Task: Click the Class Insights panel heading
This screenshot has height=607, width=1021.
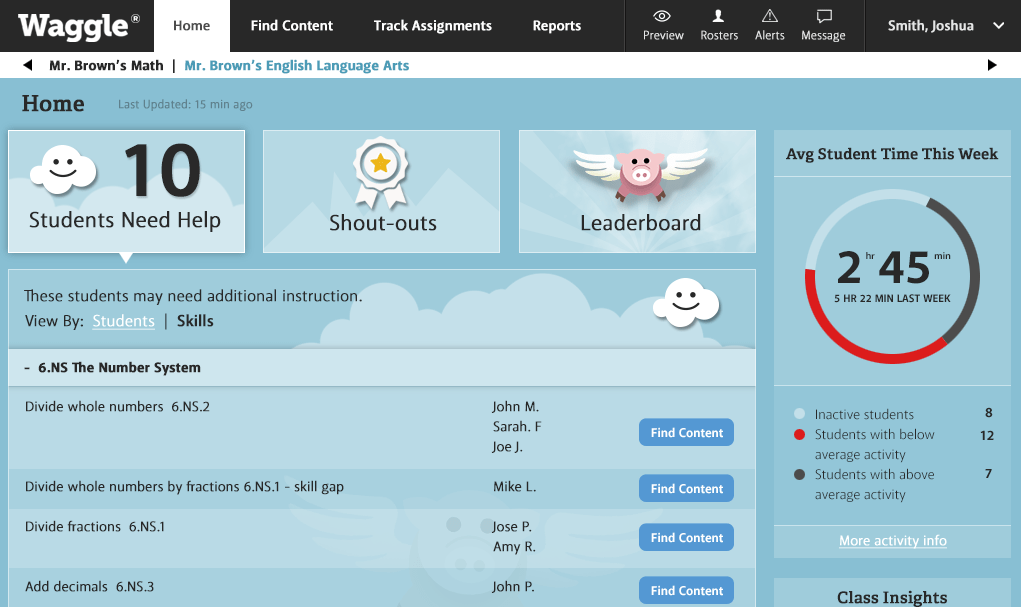Action: tap(892, 597)
